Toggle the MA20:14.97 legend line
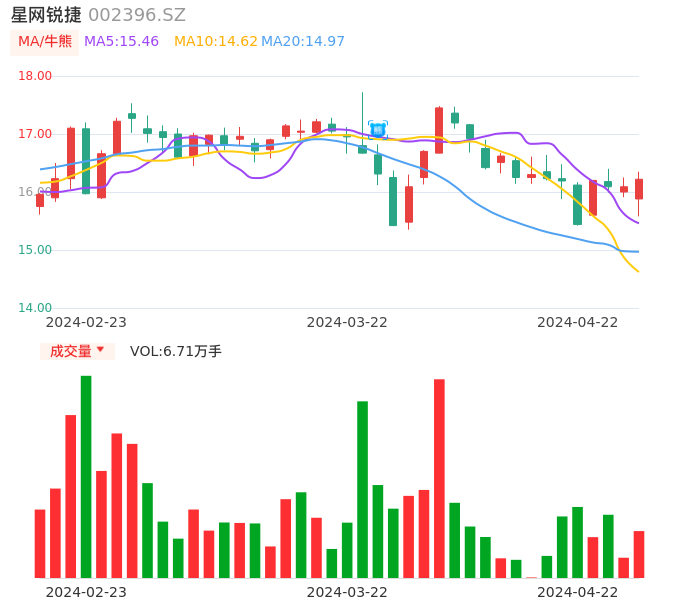This screenshot has width=686, height=606. (303, 42)
